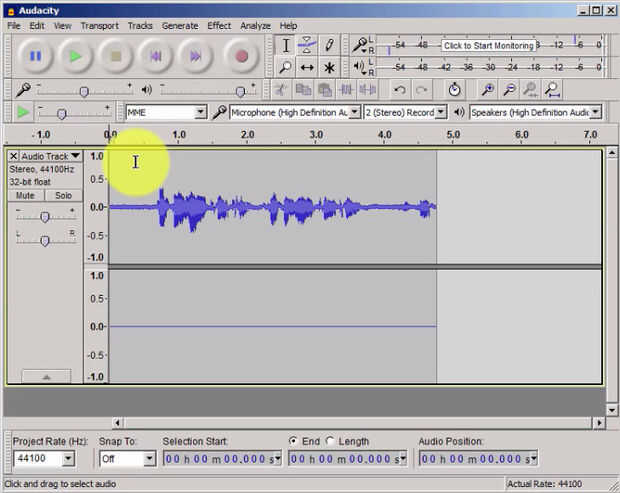Click the horizontal scrollbar right arrow
Viewport: 620px width, 493px height.
[x=599, y=423]
